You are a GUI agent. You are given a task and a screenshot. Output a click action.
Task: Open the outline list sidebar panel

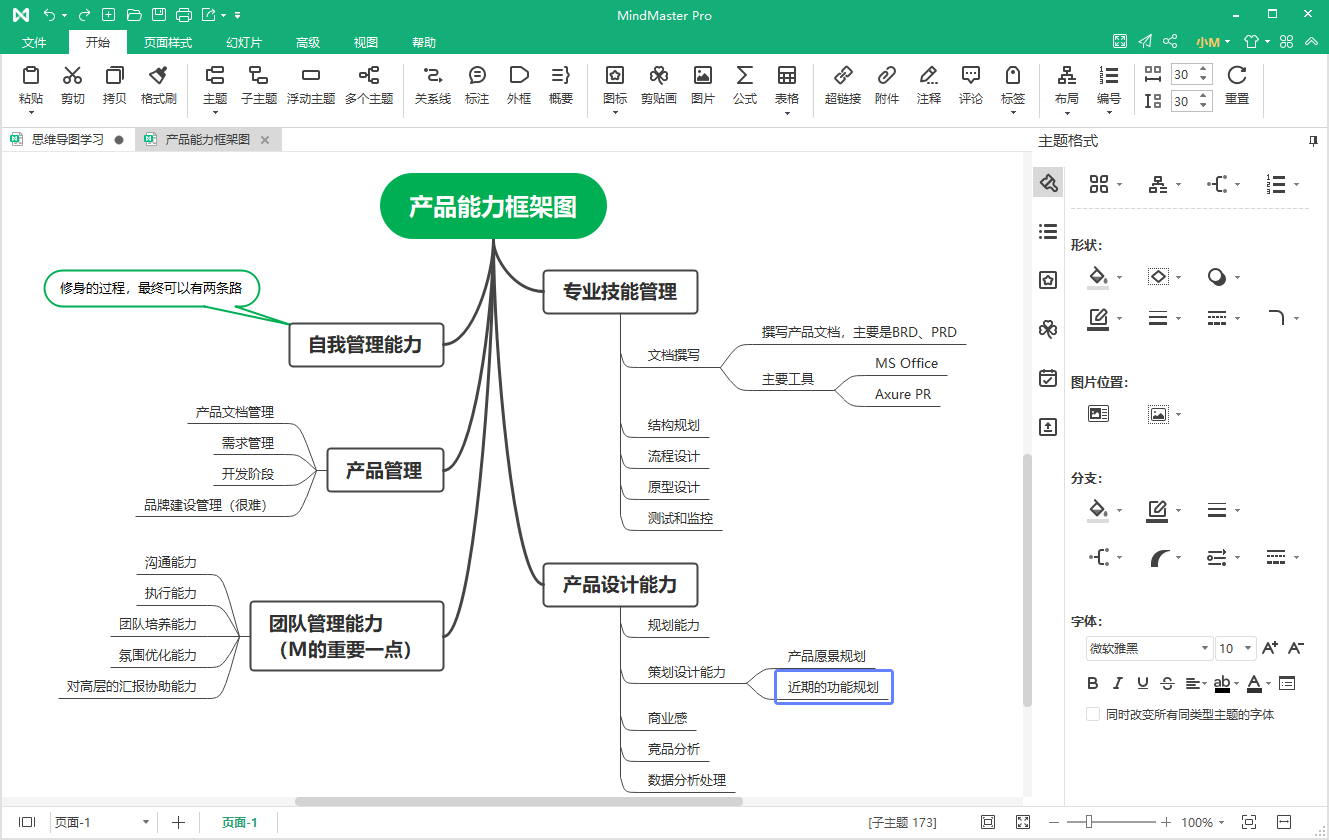tap(1048, 231)
